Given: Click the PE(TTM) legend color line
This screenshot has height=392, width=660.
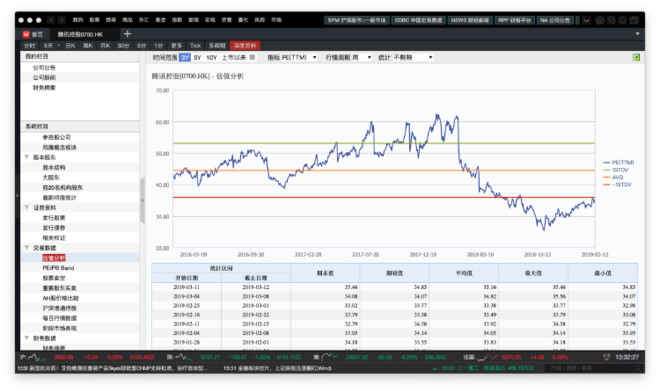Looking at the screenshot, I should [607, 163].
